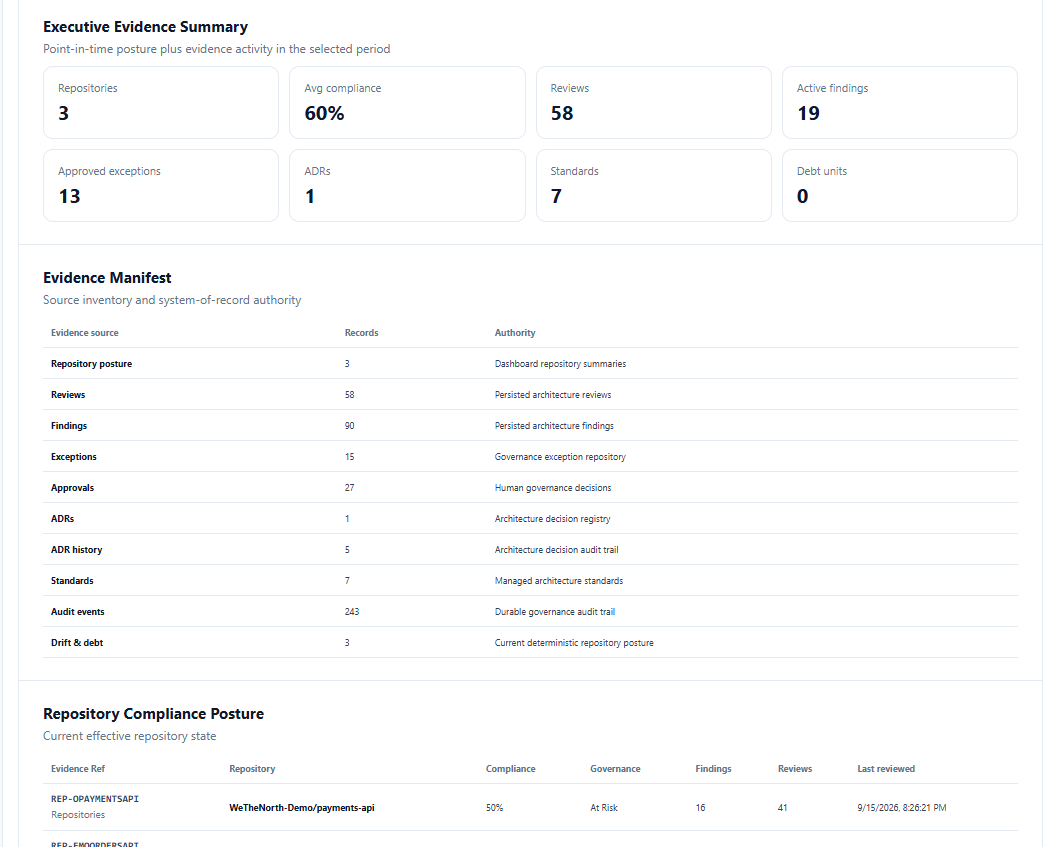Screen dimensions: 1054x847
Task: Click the reviews count 41 for payments-api
Action: (782, 808)
